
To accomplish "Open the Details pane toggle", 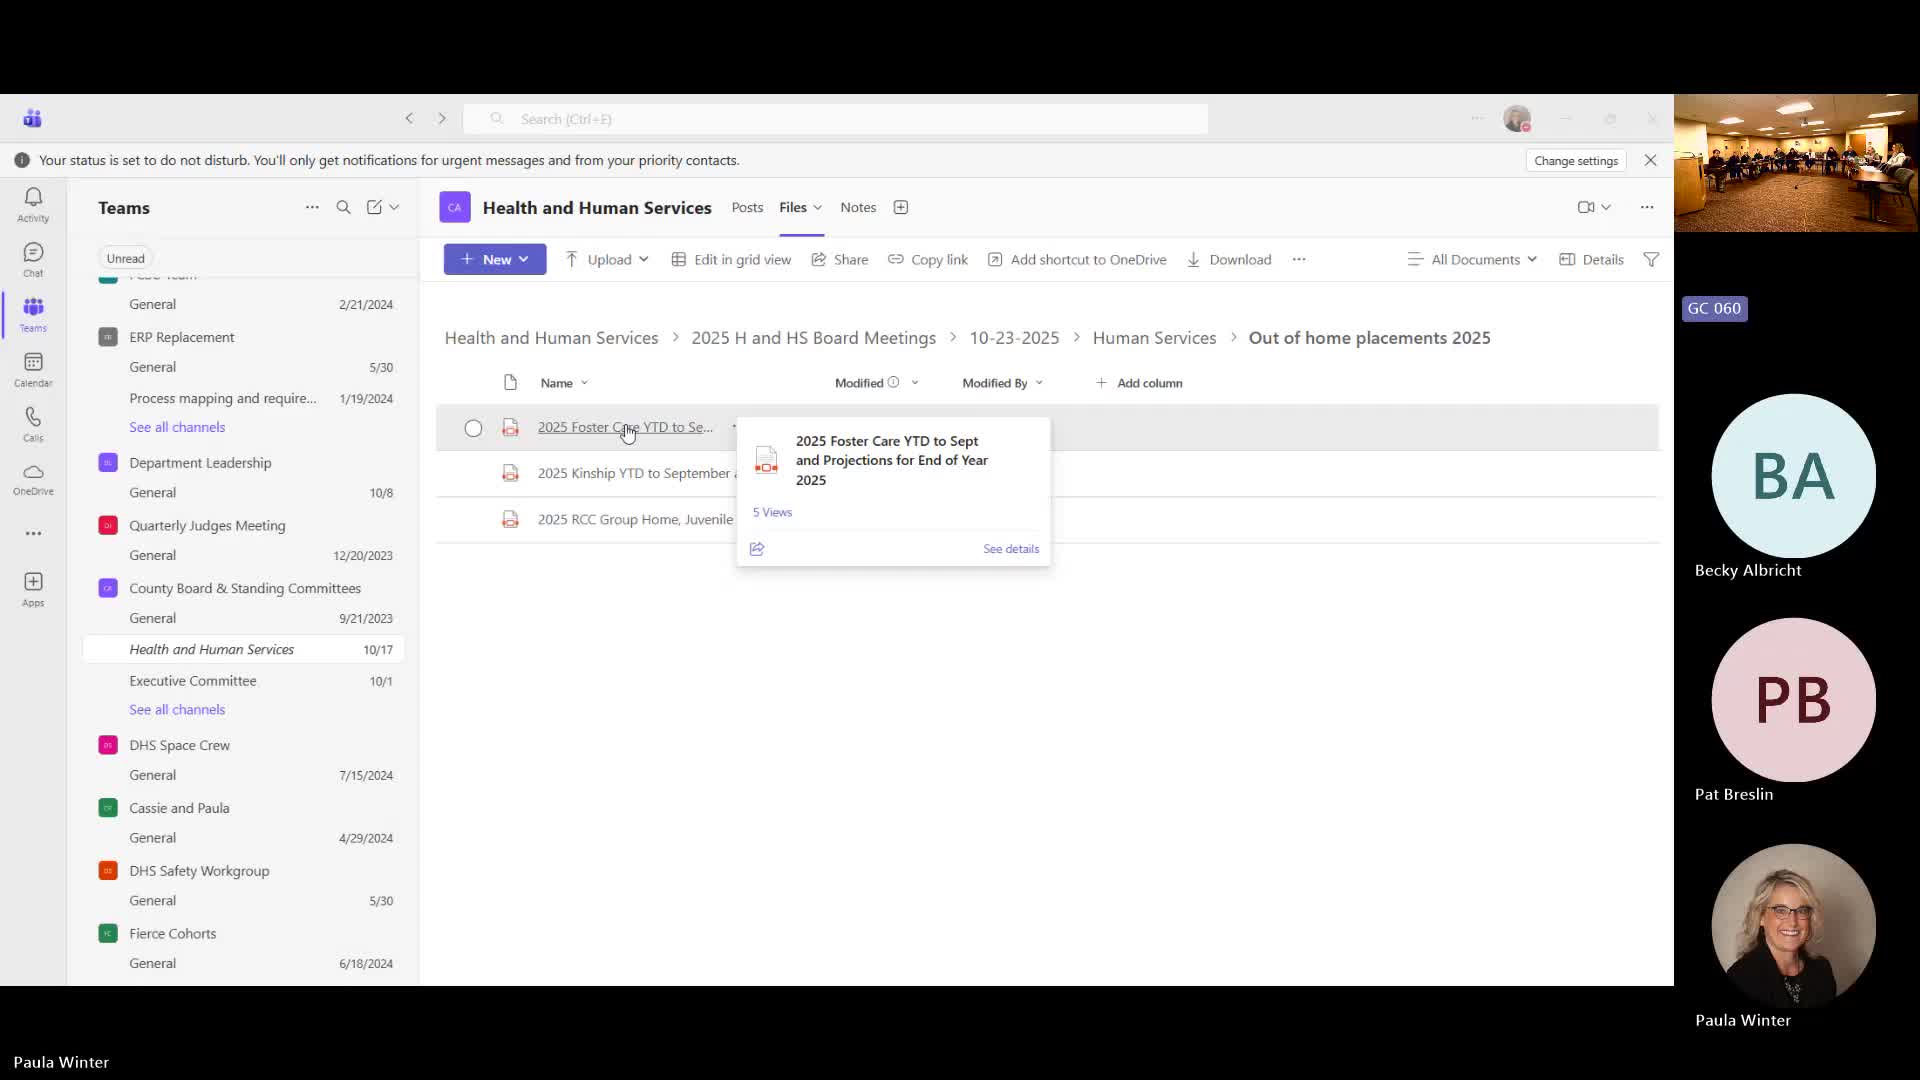I will 1591,259.
